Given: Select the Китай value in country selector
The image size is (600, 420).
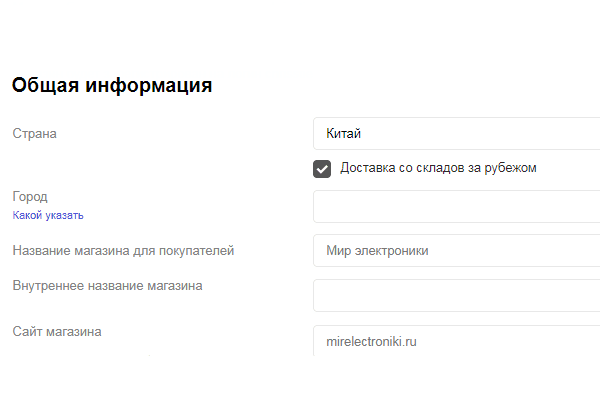Looking at the screenshot, I should coord(343,133).
